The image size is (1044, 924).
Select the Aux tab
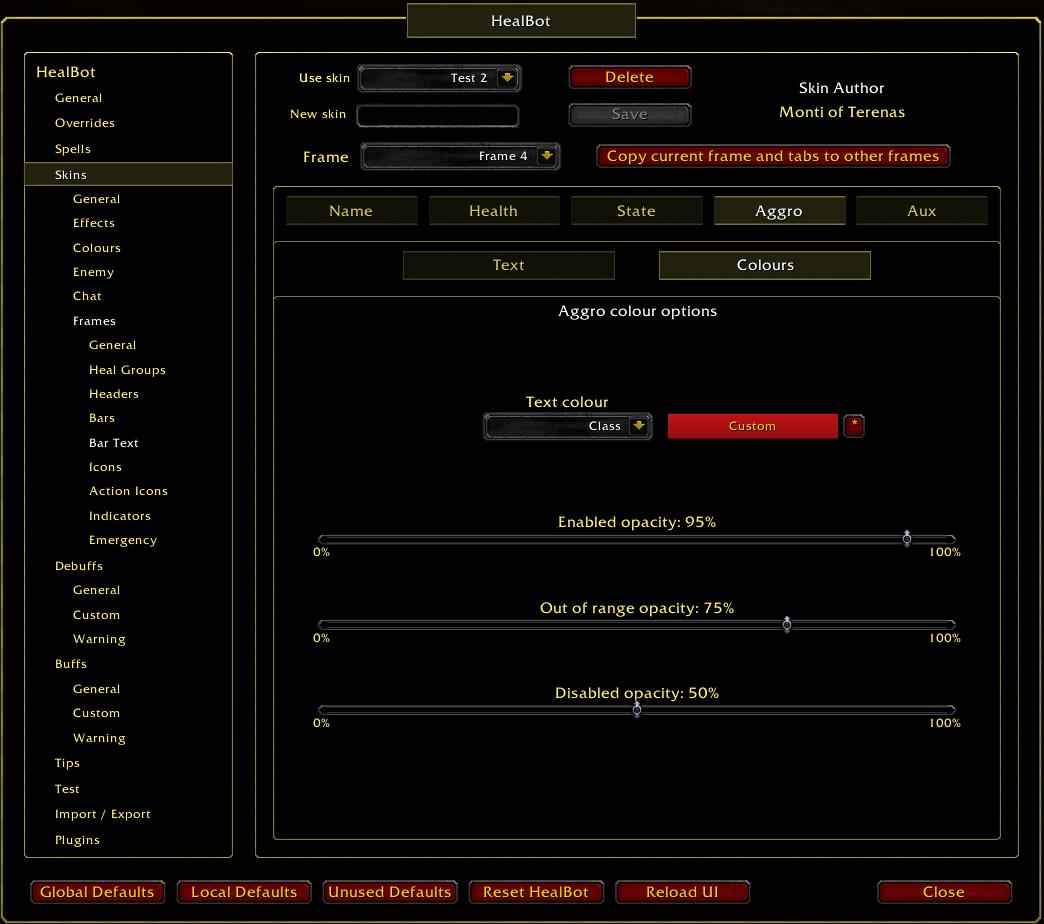921,211
